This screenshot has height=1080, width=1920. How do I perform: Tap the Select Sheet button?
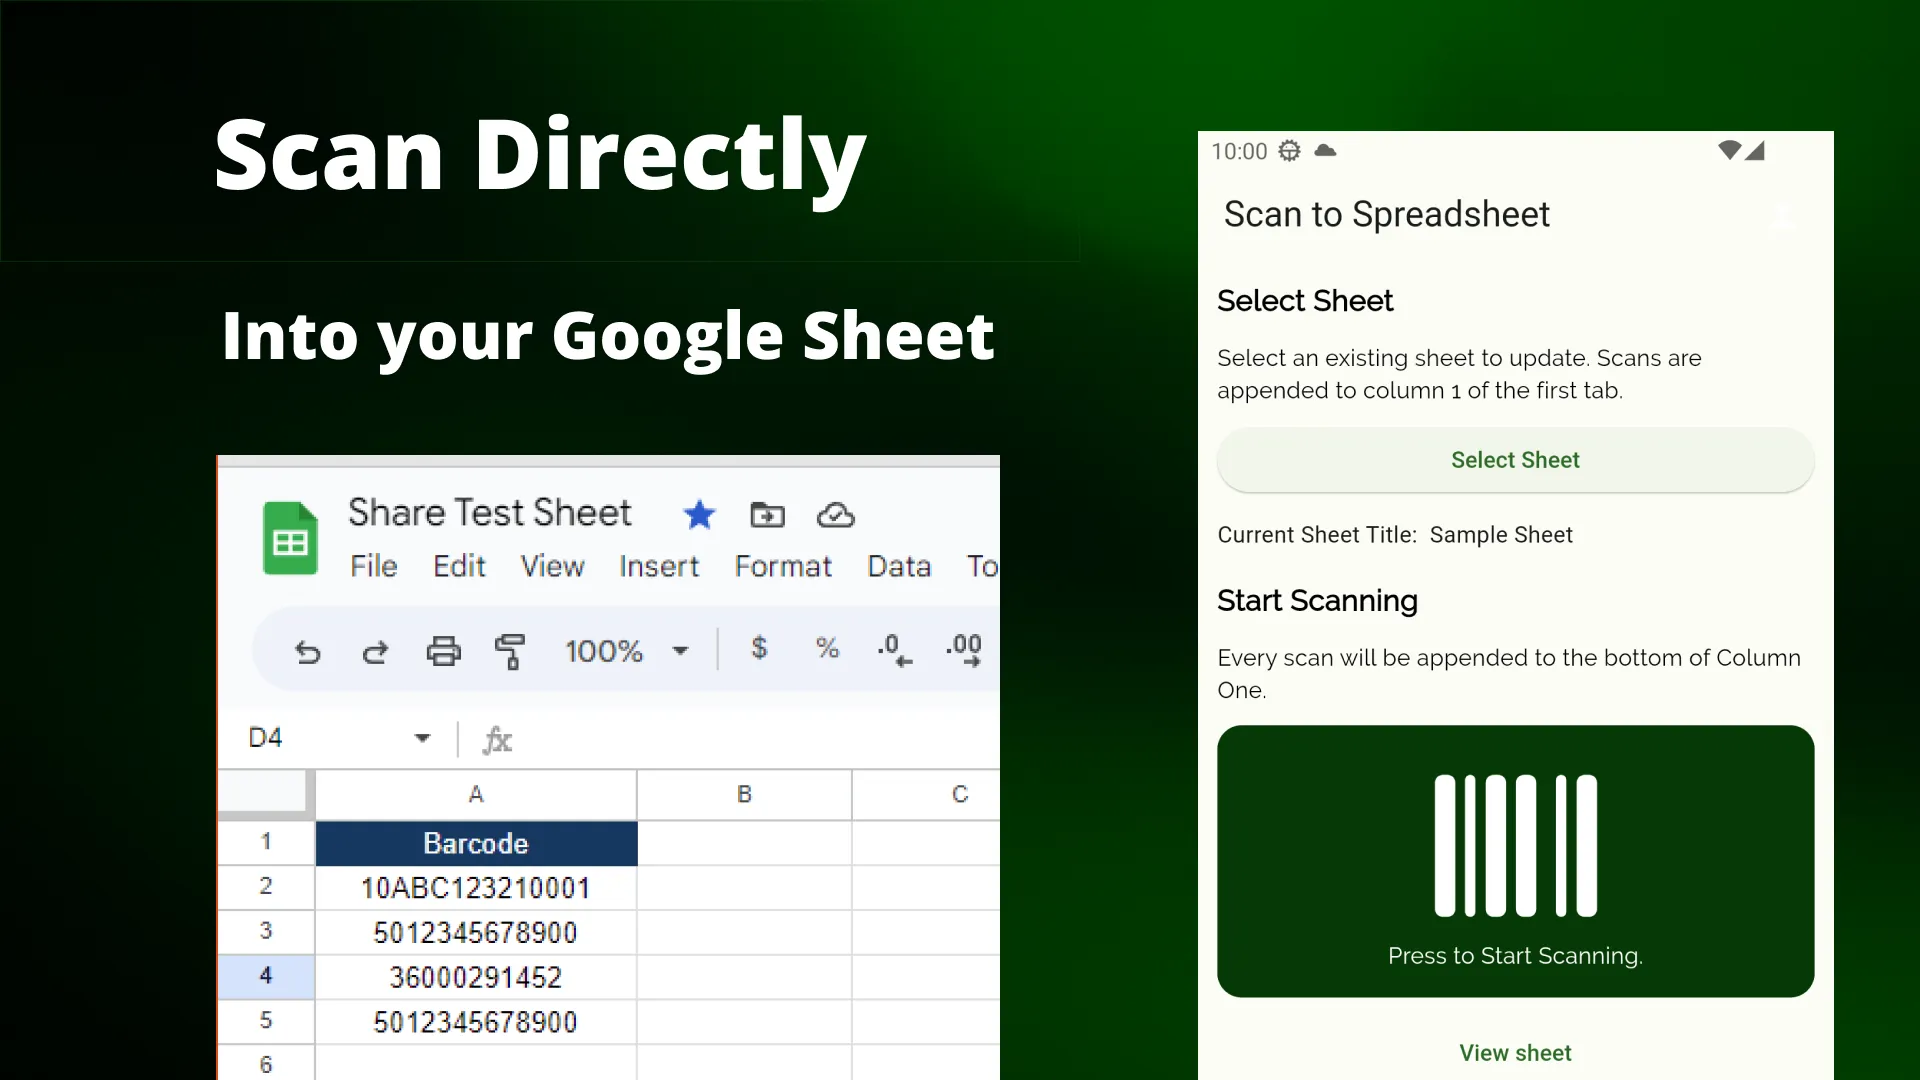[1515, 460]
